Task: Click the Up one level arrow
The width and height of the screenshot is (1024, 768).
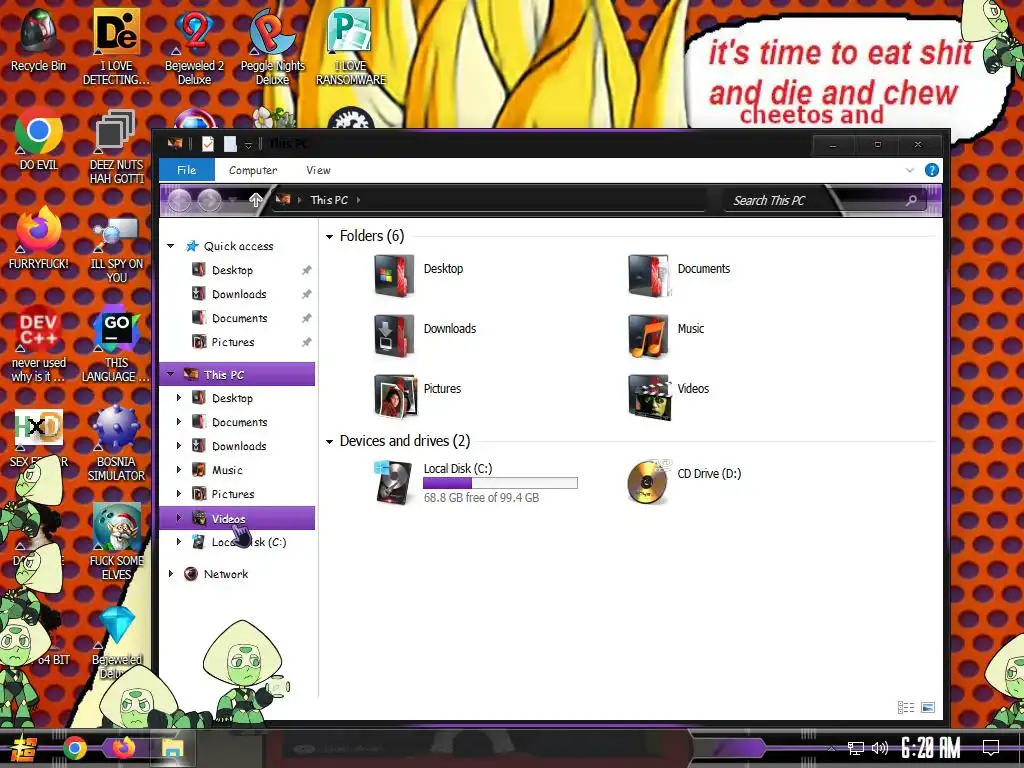Action: pos(255,200)
